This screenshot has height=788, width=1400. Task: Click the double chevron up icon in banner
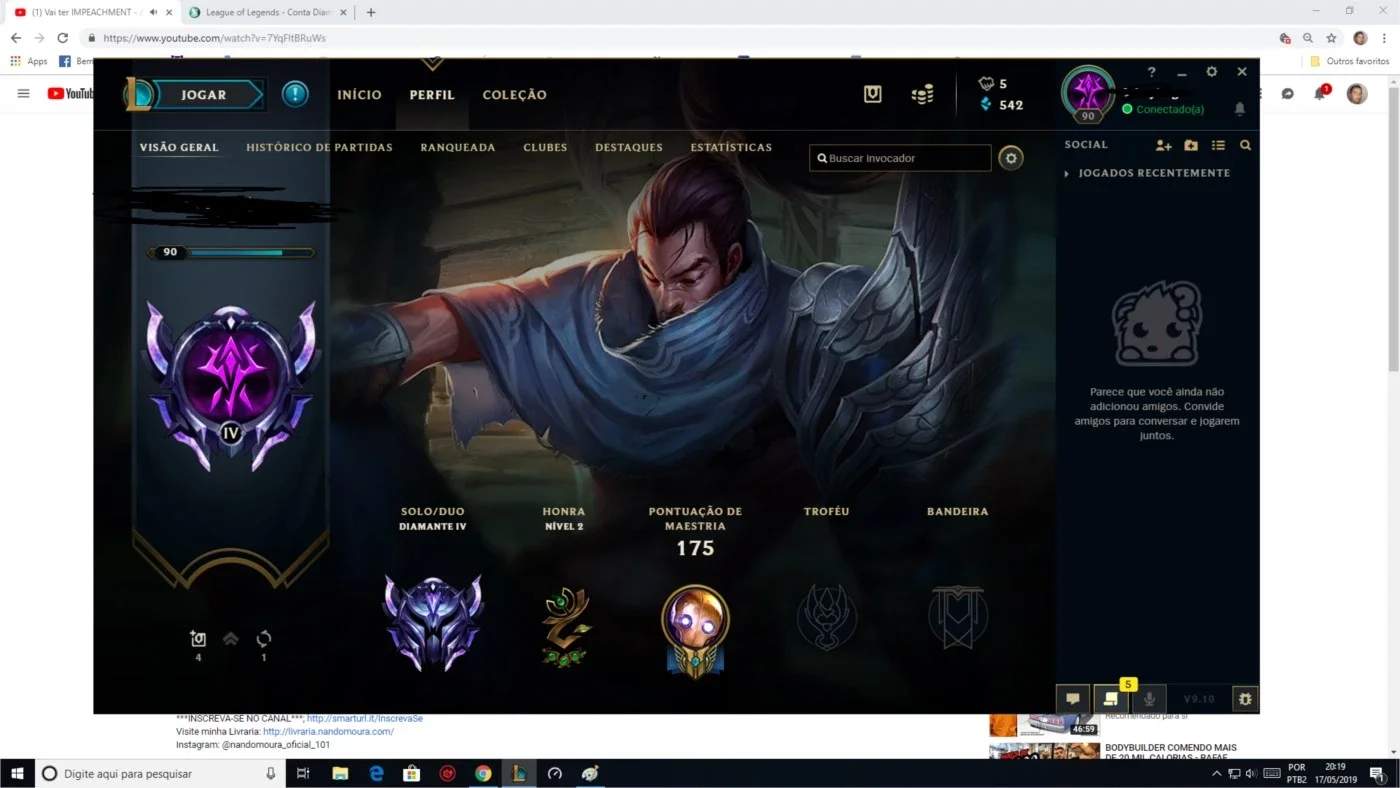231,639
